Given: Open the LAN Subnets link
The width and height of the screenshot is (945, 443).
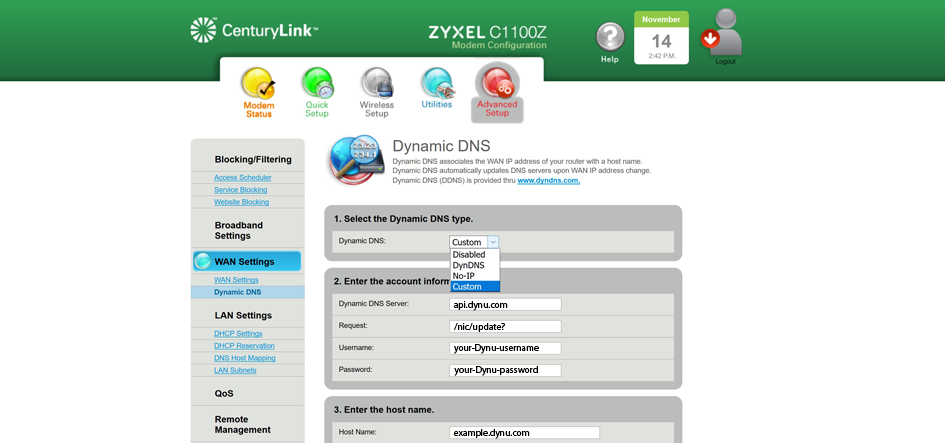Looking at the screenshot, I should [x=235, y=370].
